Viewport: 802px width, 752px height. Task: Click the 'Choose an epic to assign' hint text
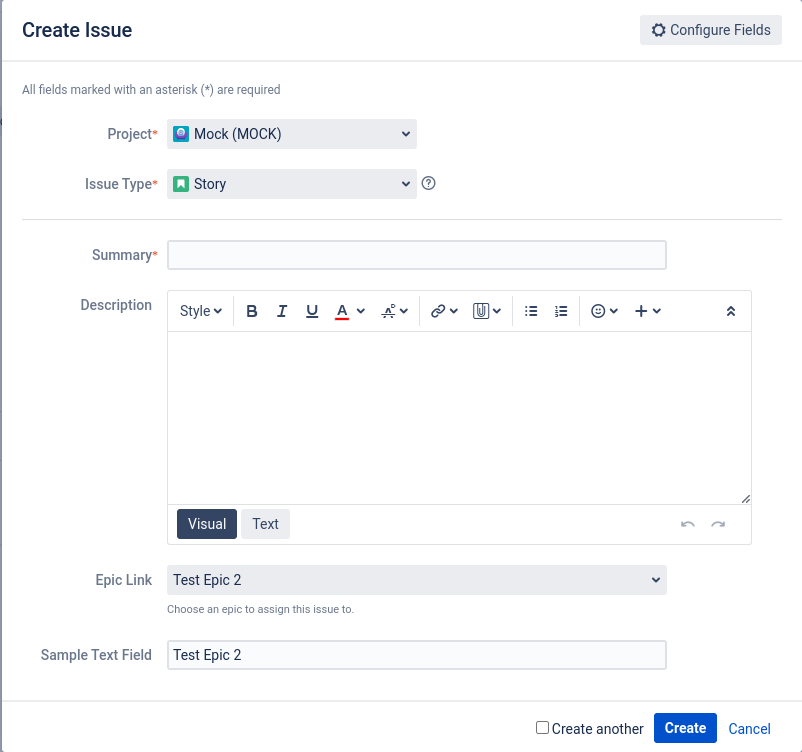click(260, 609)
